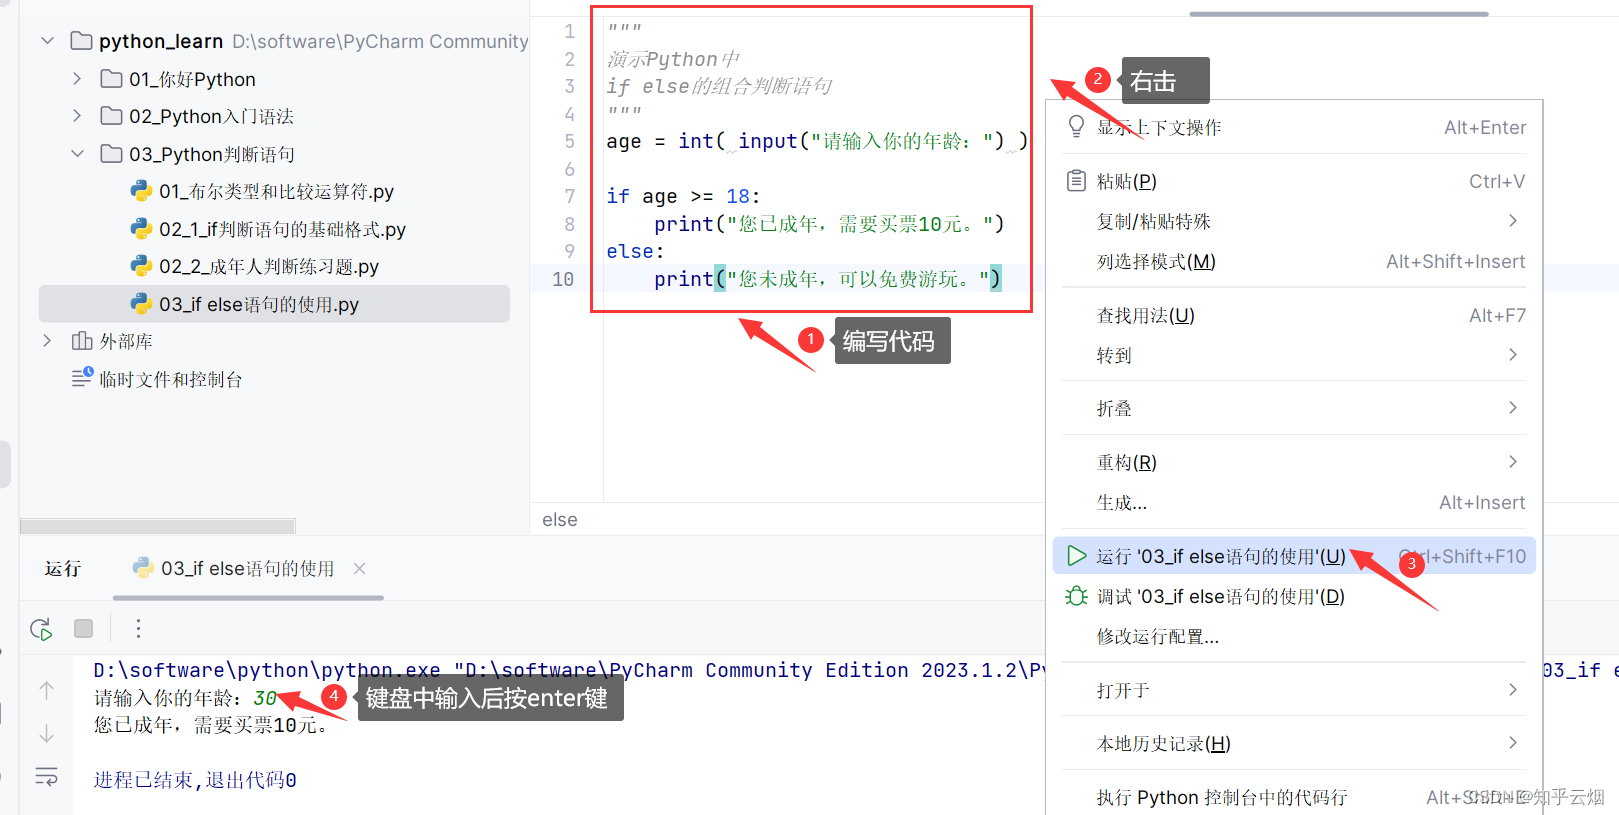Choose 生成... from context menu
The image size is (1619, 815).
pyautogui.click(x=1294, y=502)
